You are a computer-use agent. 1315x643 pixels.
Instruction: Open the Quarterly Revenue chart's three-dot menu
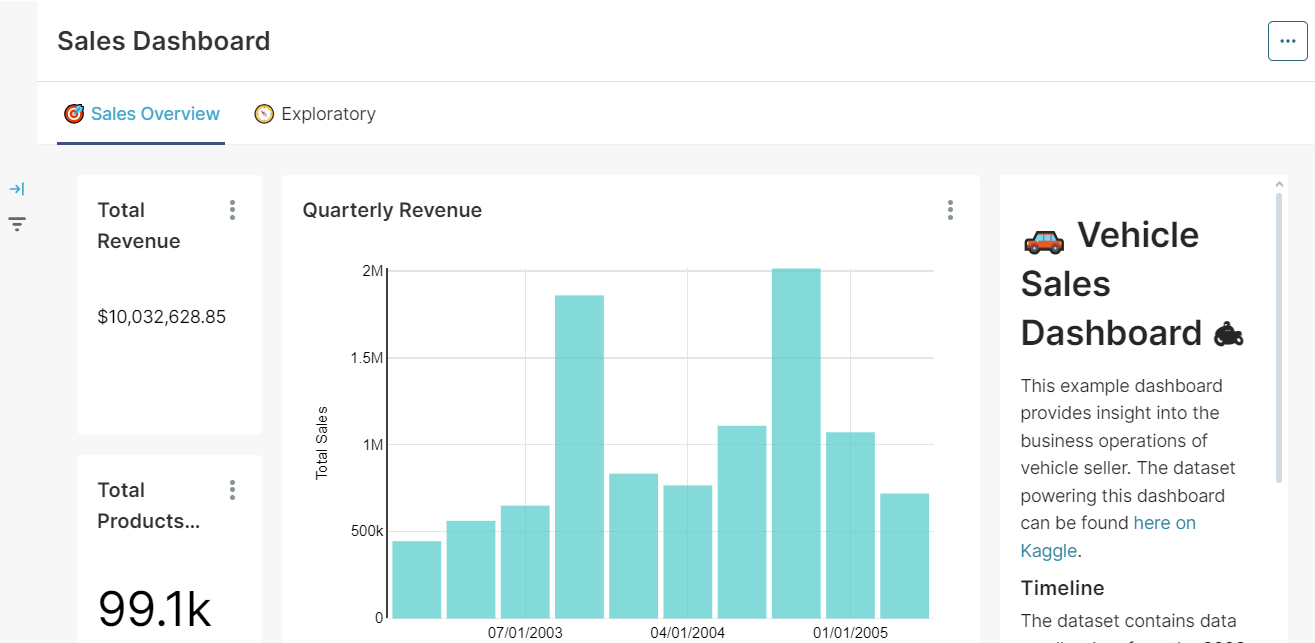[950, 210]
